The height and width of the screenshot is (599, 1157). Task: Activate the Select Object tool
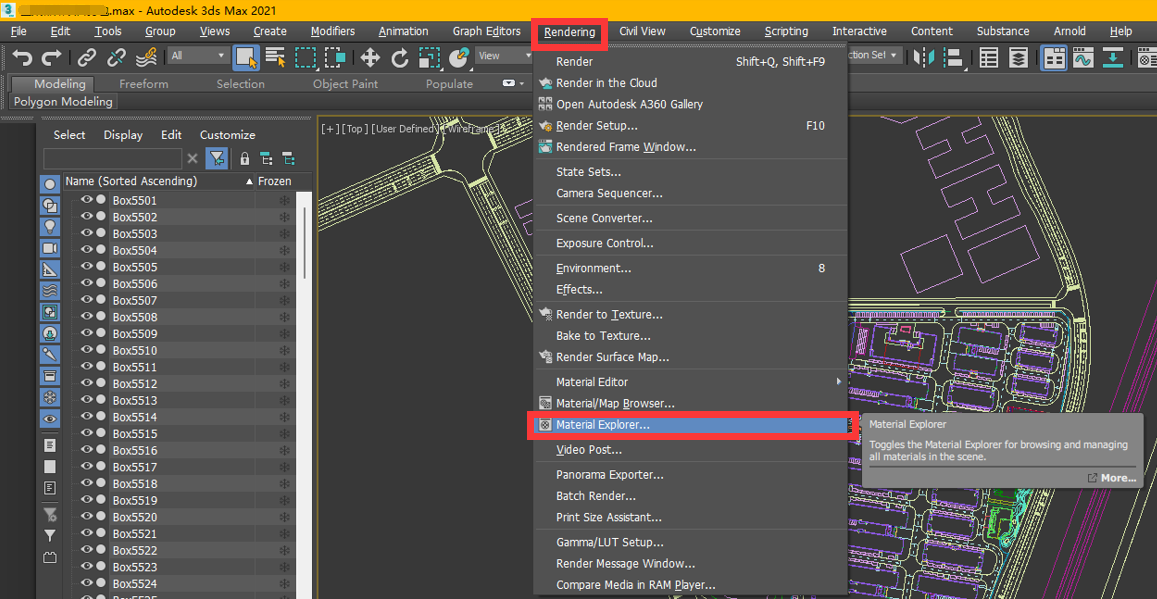pos(246,56)
